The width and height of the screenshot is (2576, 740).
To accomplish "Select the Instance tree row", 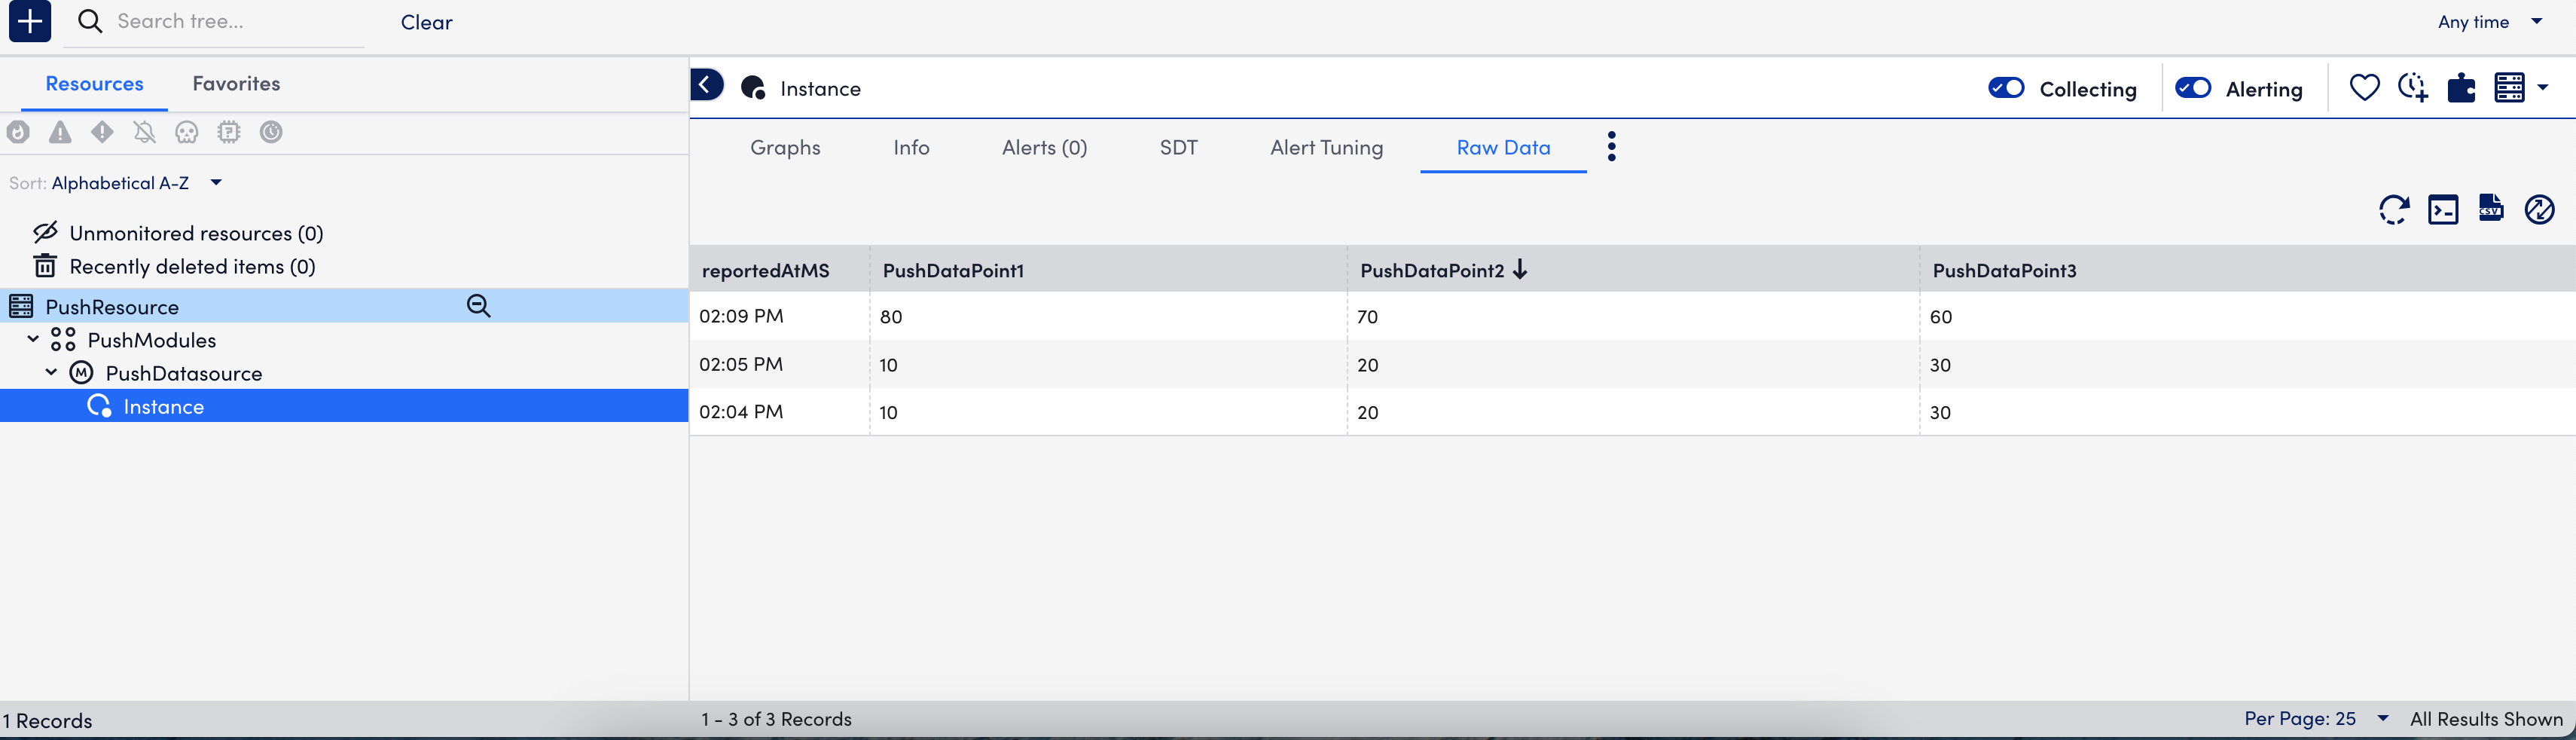I will tap(344, 405).
